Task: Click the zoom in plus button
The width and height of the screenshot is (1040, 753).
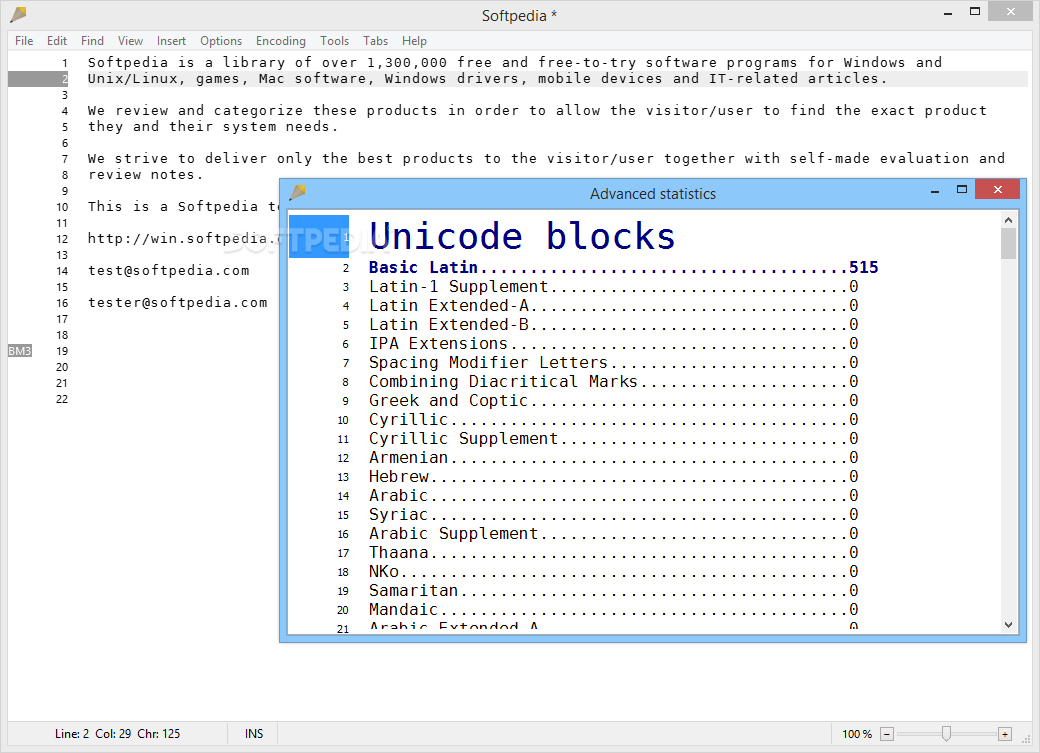Action: [1005, 734]
